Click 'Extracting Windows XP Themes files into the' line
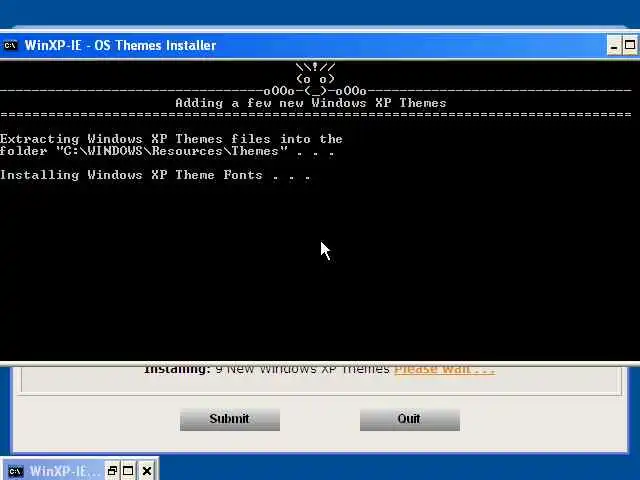The height and width of the screenshot is (480, 640). 171,139
